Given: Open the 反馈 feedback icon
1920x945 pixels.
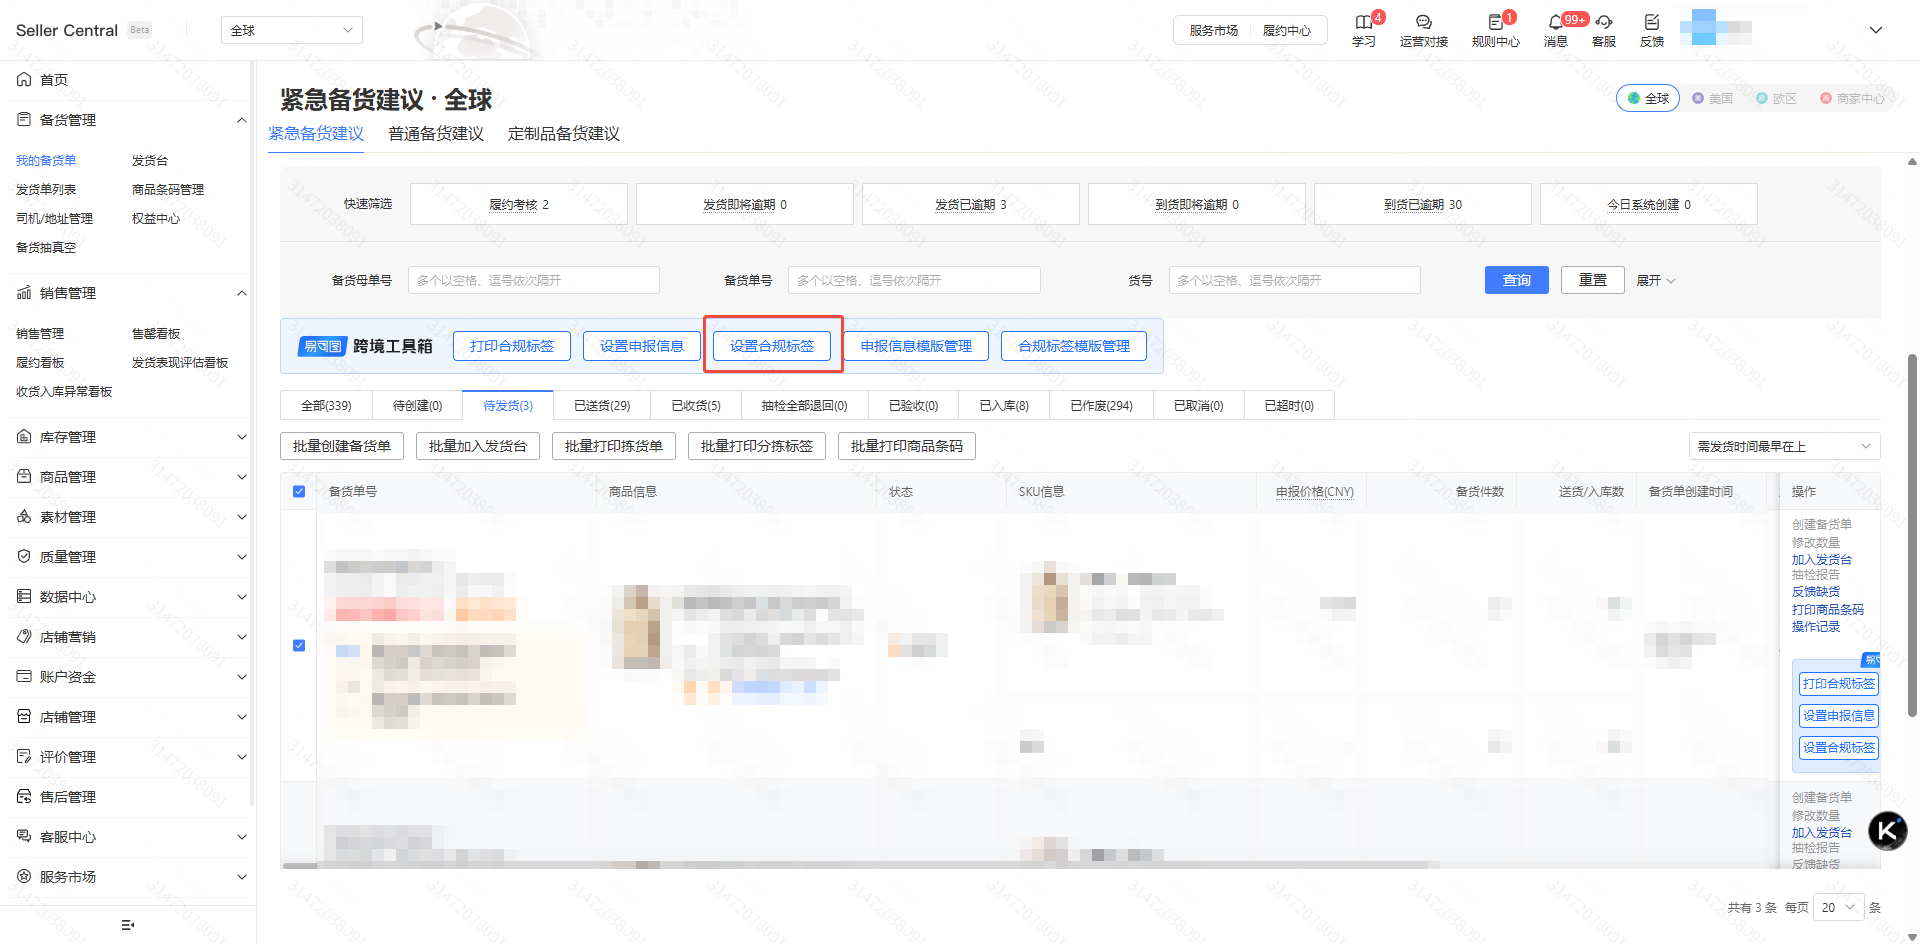Looking at the screenshot, I should [1651, 23].
